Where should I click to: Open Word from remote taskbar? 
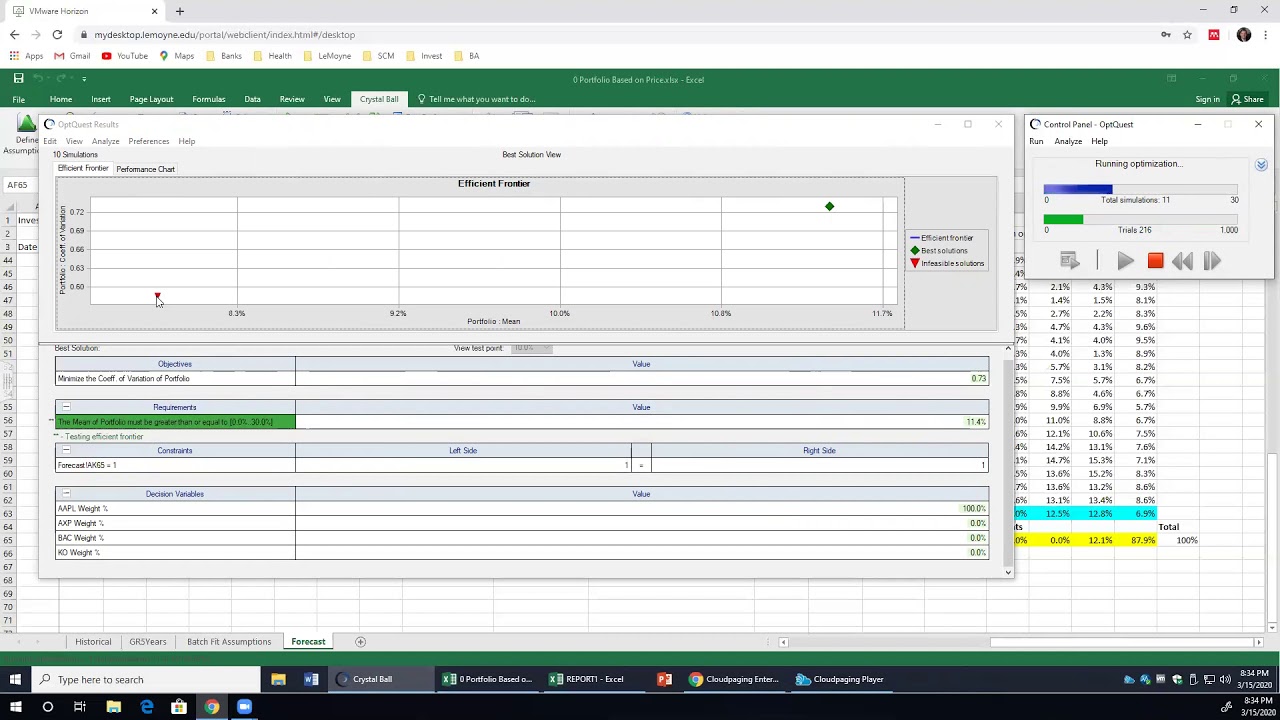(311, 679)
